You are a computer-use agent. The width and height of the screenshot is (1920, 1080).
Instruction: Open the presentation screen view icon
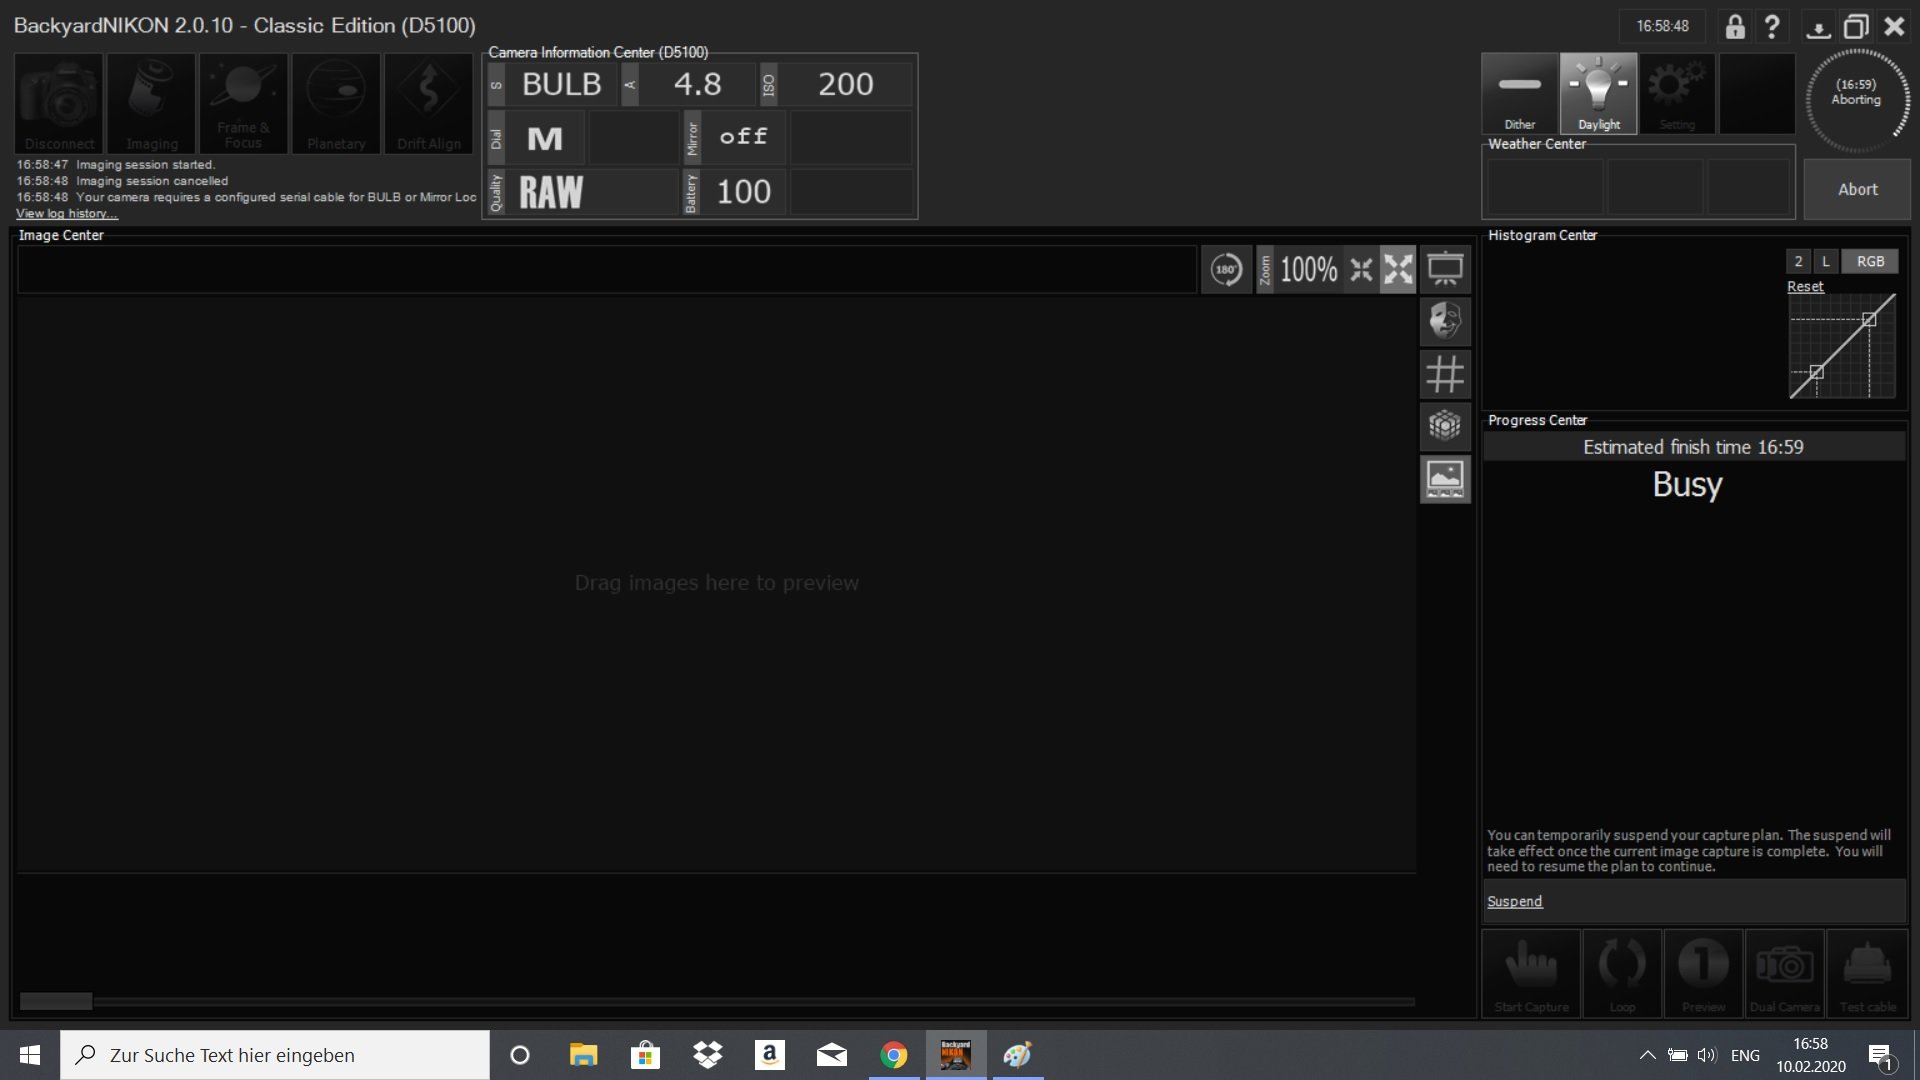point(1445,269)
